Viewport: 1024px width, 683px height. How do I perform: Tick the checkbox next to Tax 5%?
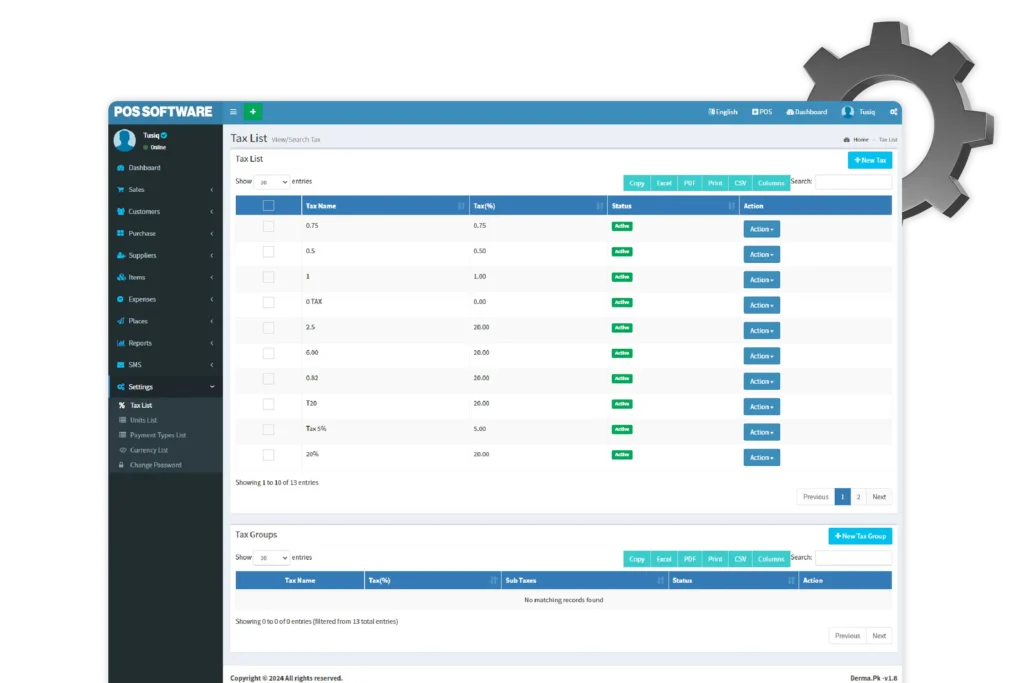coord(268,429)
